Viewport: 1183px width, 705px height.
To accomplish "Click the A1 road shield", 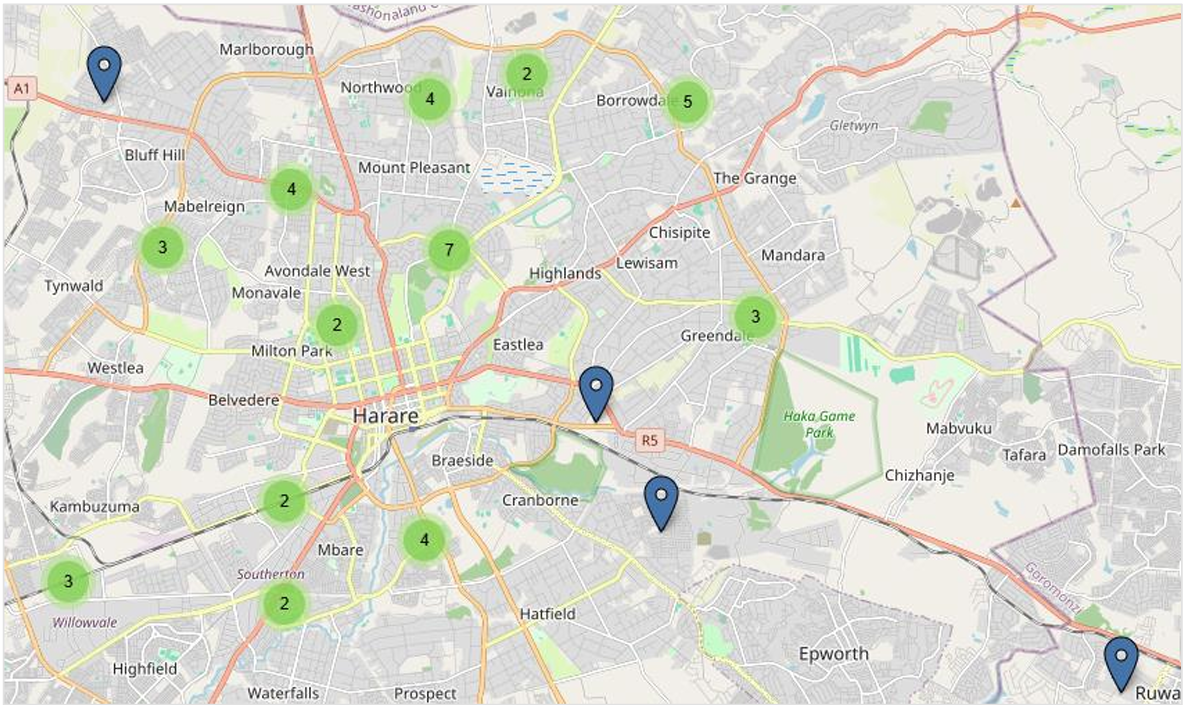I will pos(22,89).
